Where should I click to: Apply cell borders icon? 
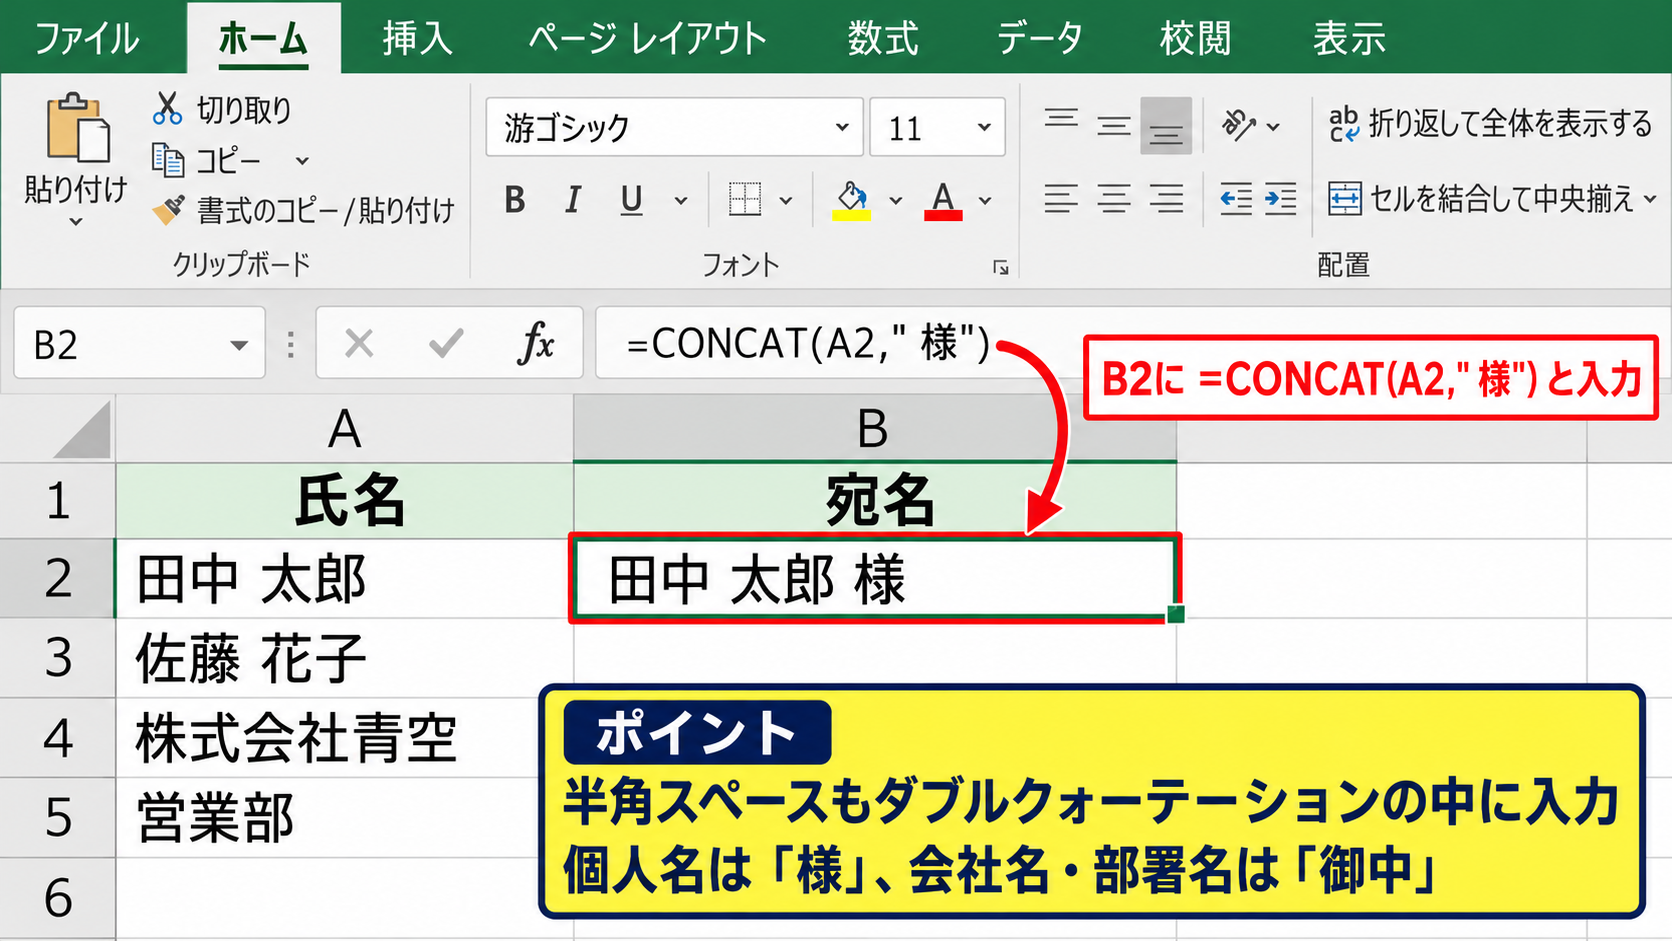point(745,200)
